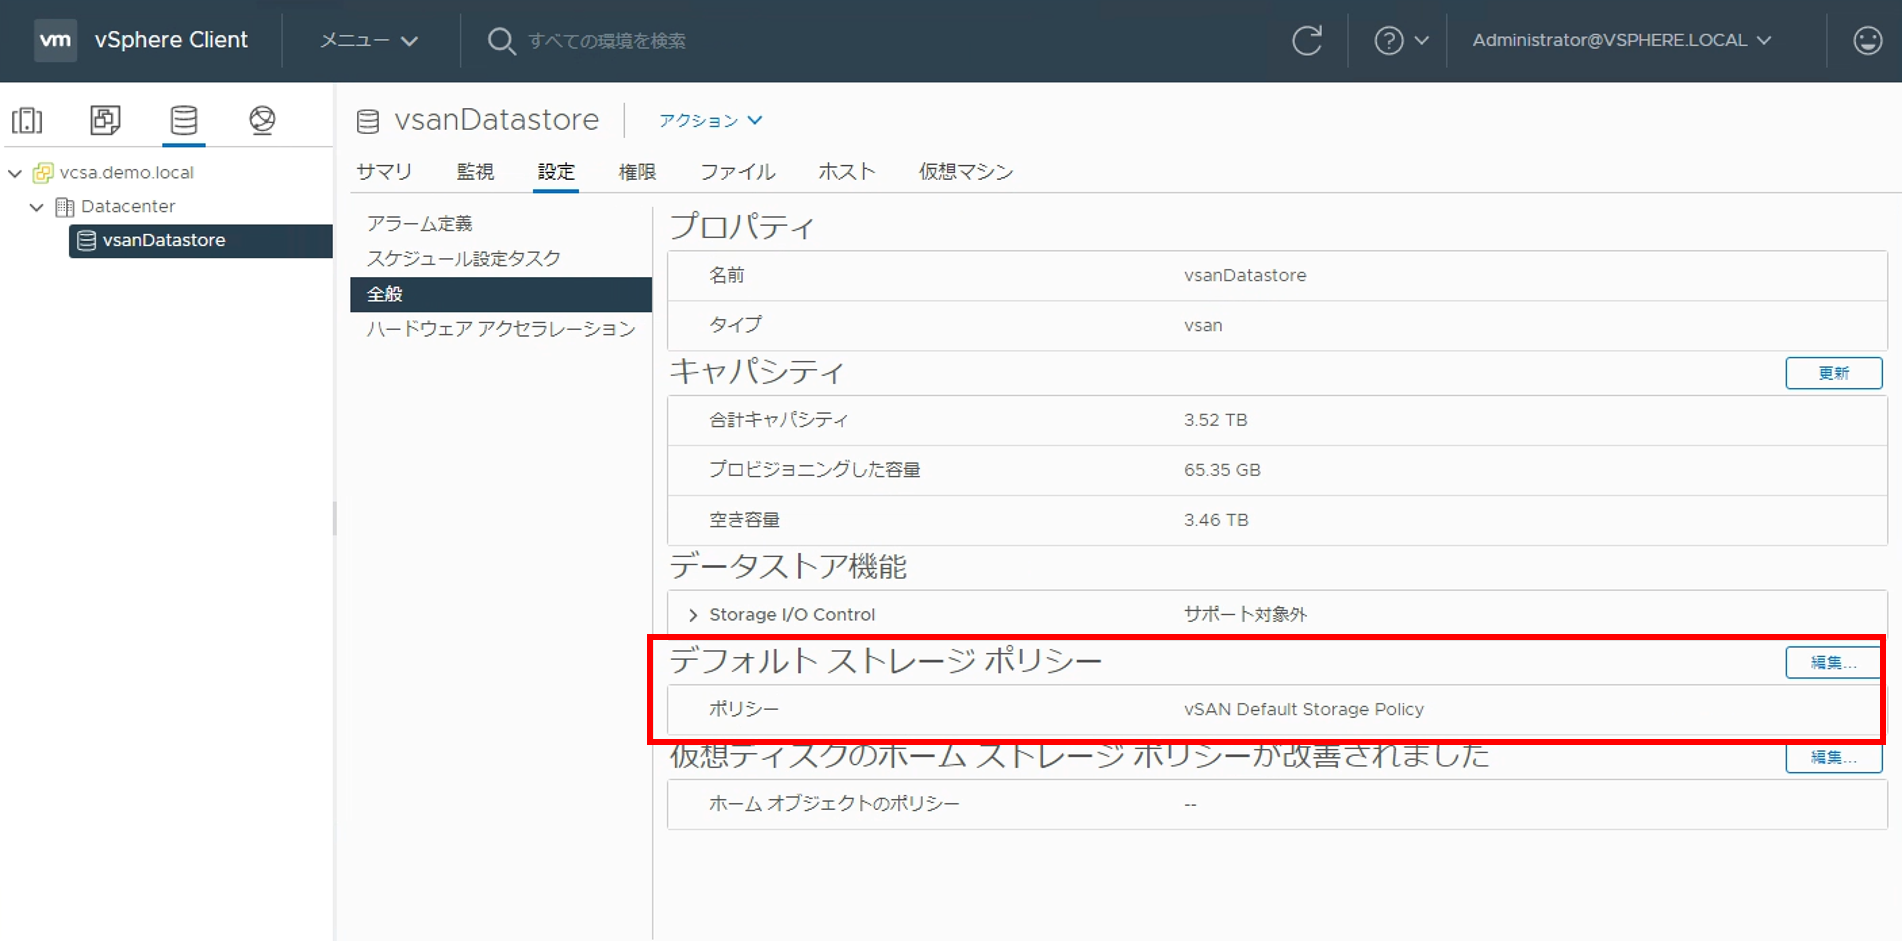Click the ホーム オブジェクトのポリシー label
The width and height of the screenshot is (1902, 941).
tap(834, 804)
